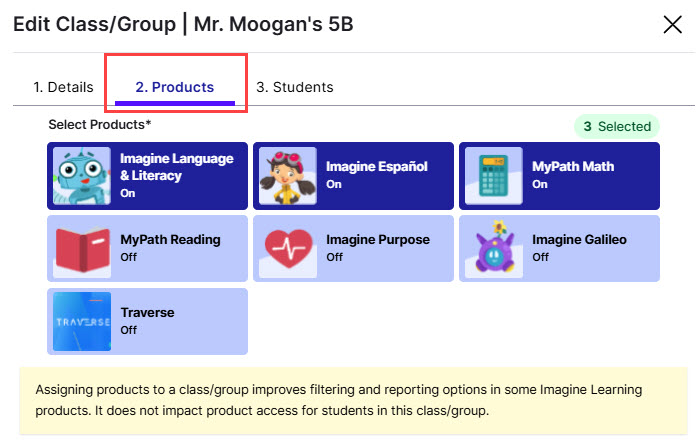The image size is (699, 442).
Task: Turn on MyPath Reading product
Action: (x=148, y=249)
